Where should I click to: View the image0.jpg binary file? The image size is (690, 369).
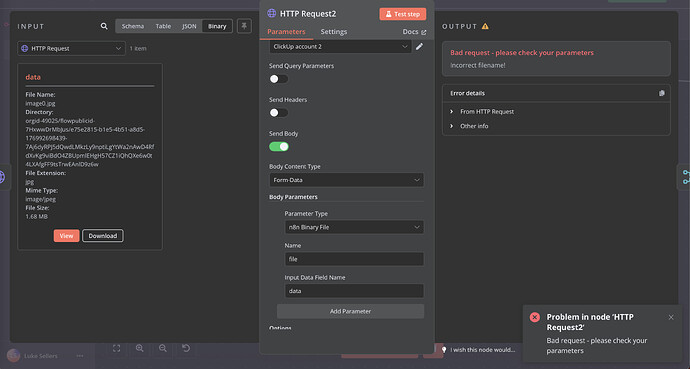[x=66, y=236]
